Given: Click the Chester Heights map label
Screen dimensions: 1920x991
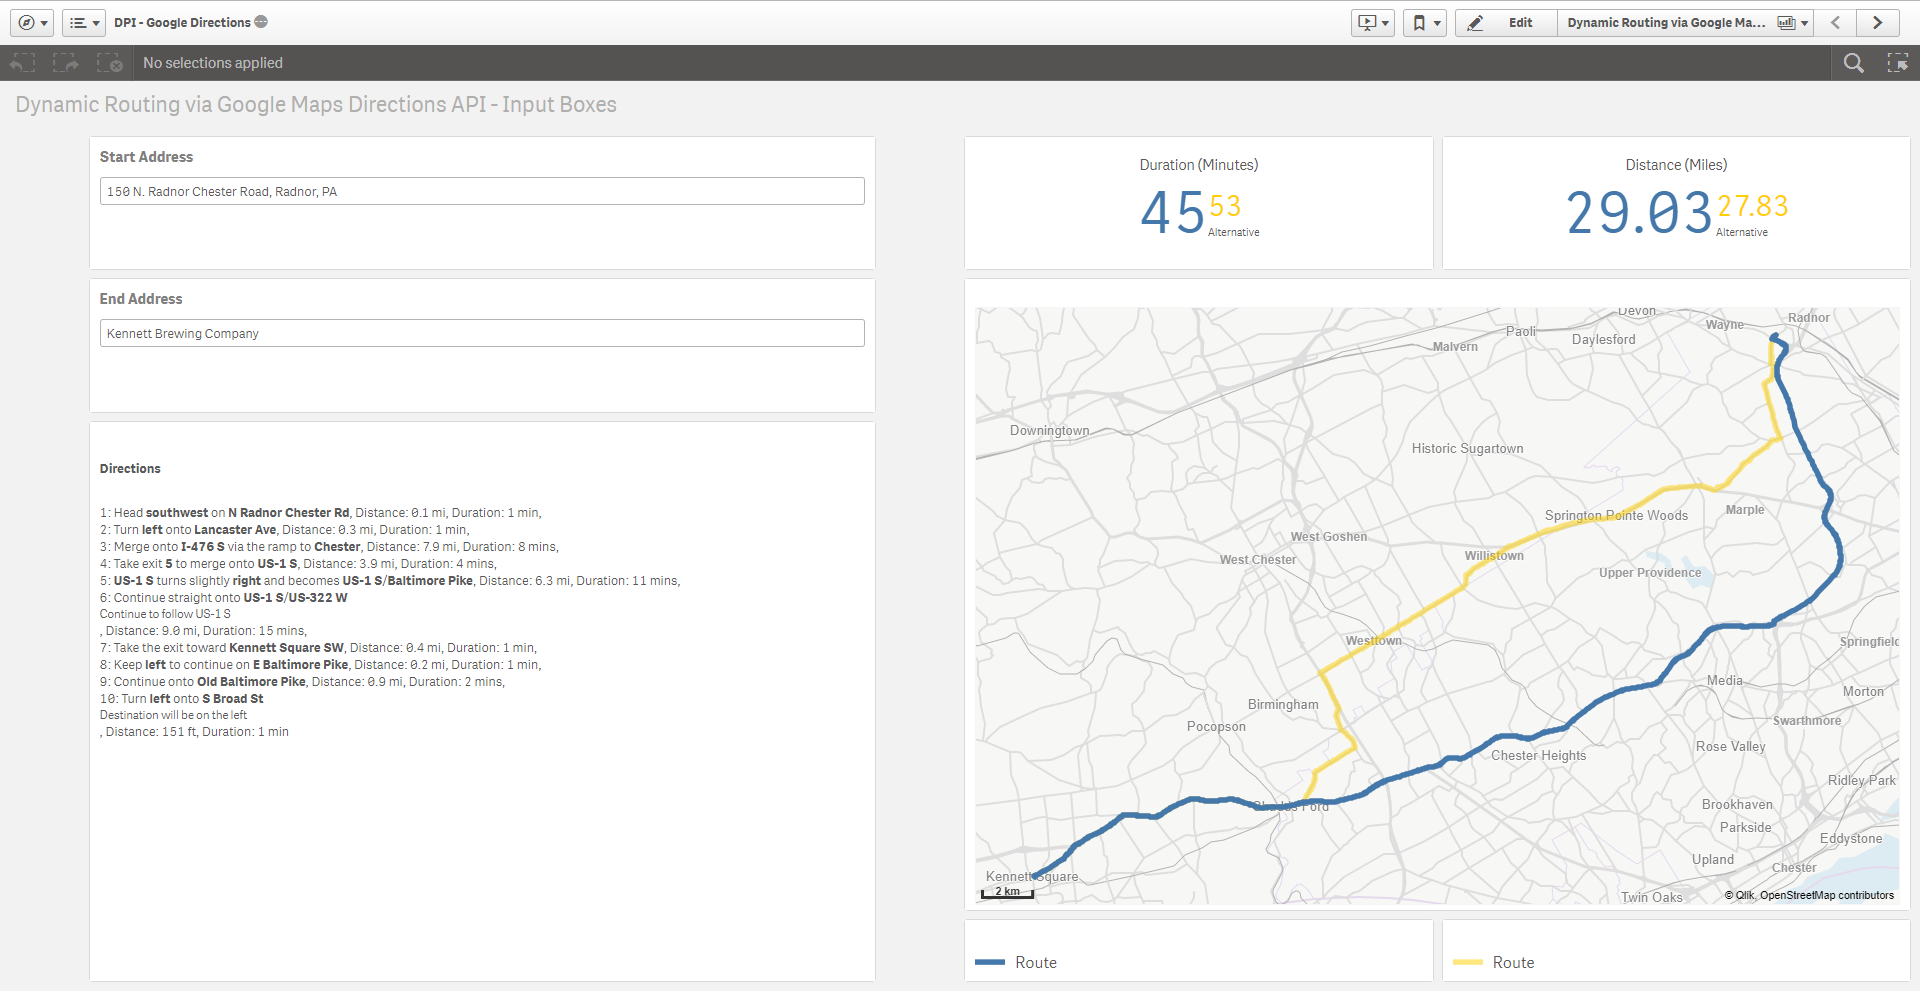Looking at the screenshot, I should (1538, 755).
